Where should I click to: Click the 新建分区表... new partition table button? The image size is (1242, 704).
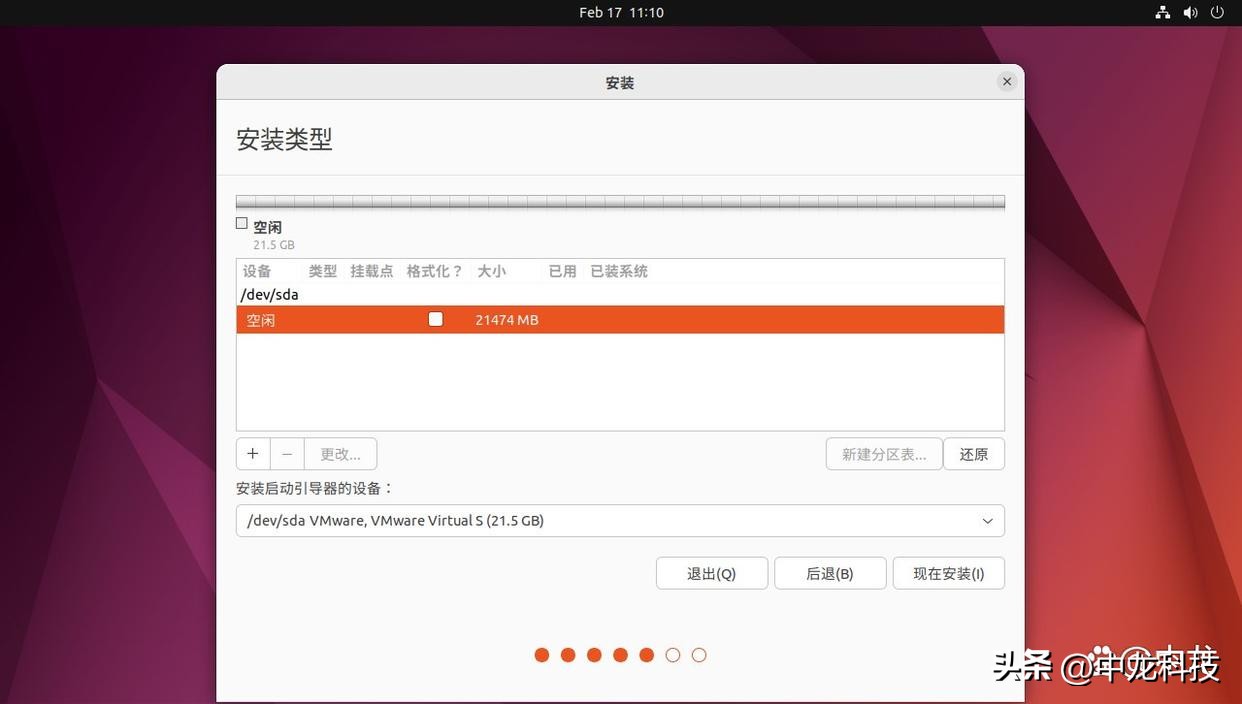[883, 453]
